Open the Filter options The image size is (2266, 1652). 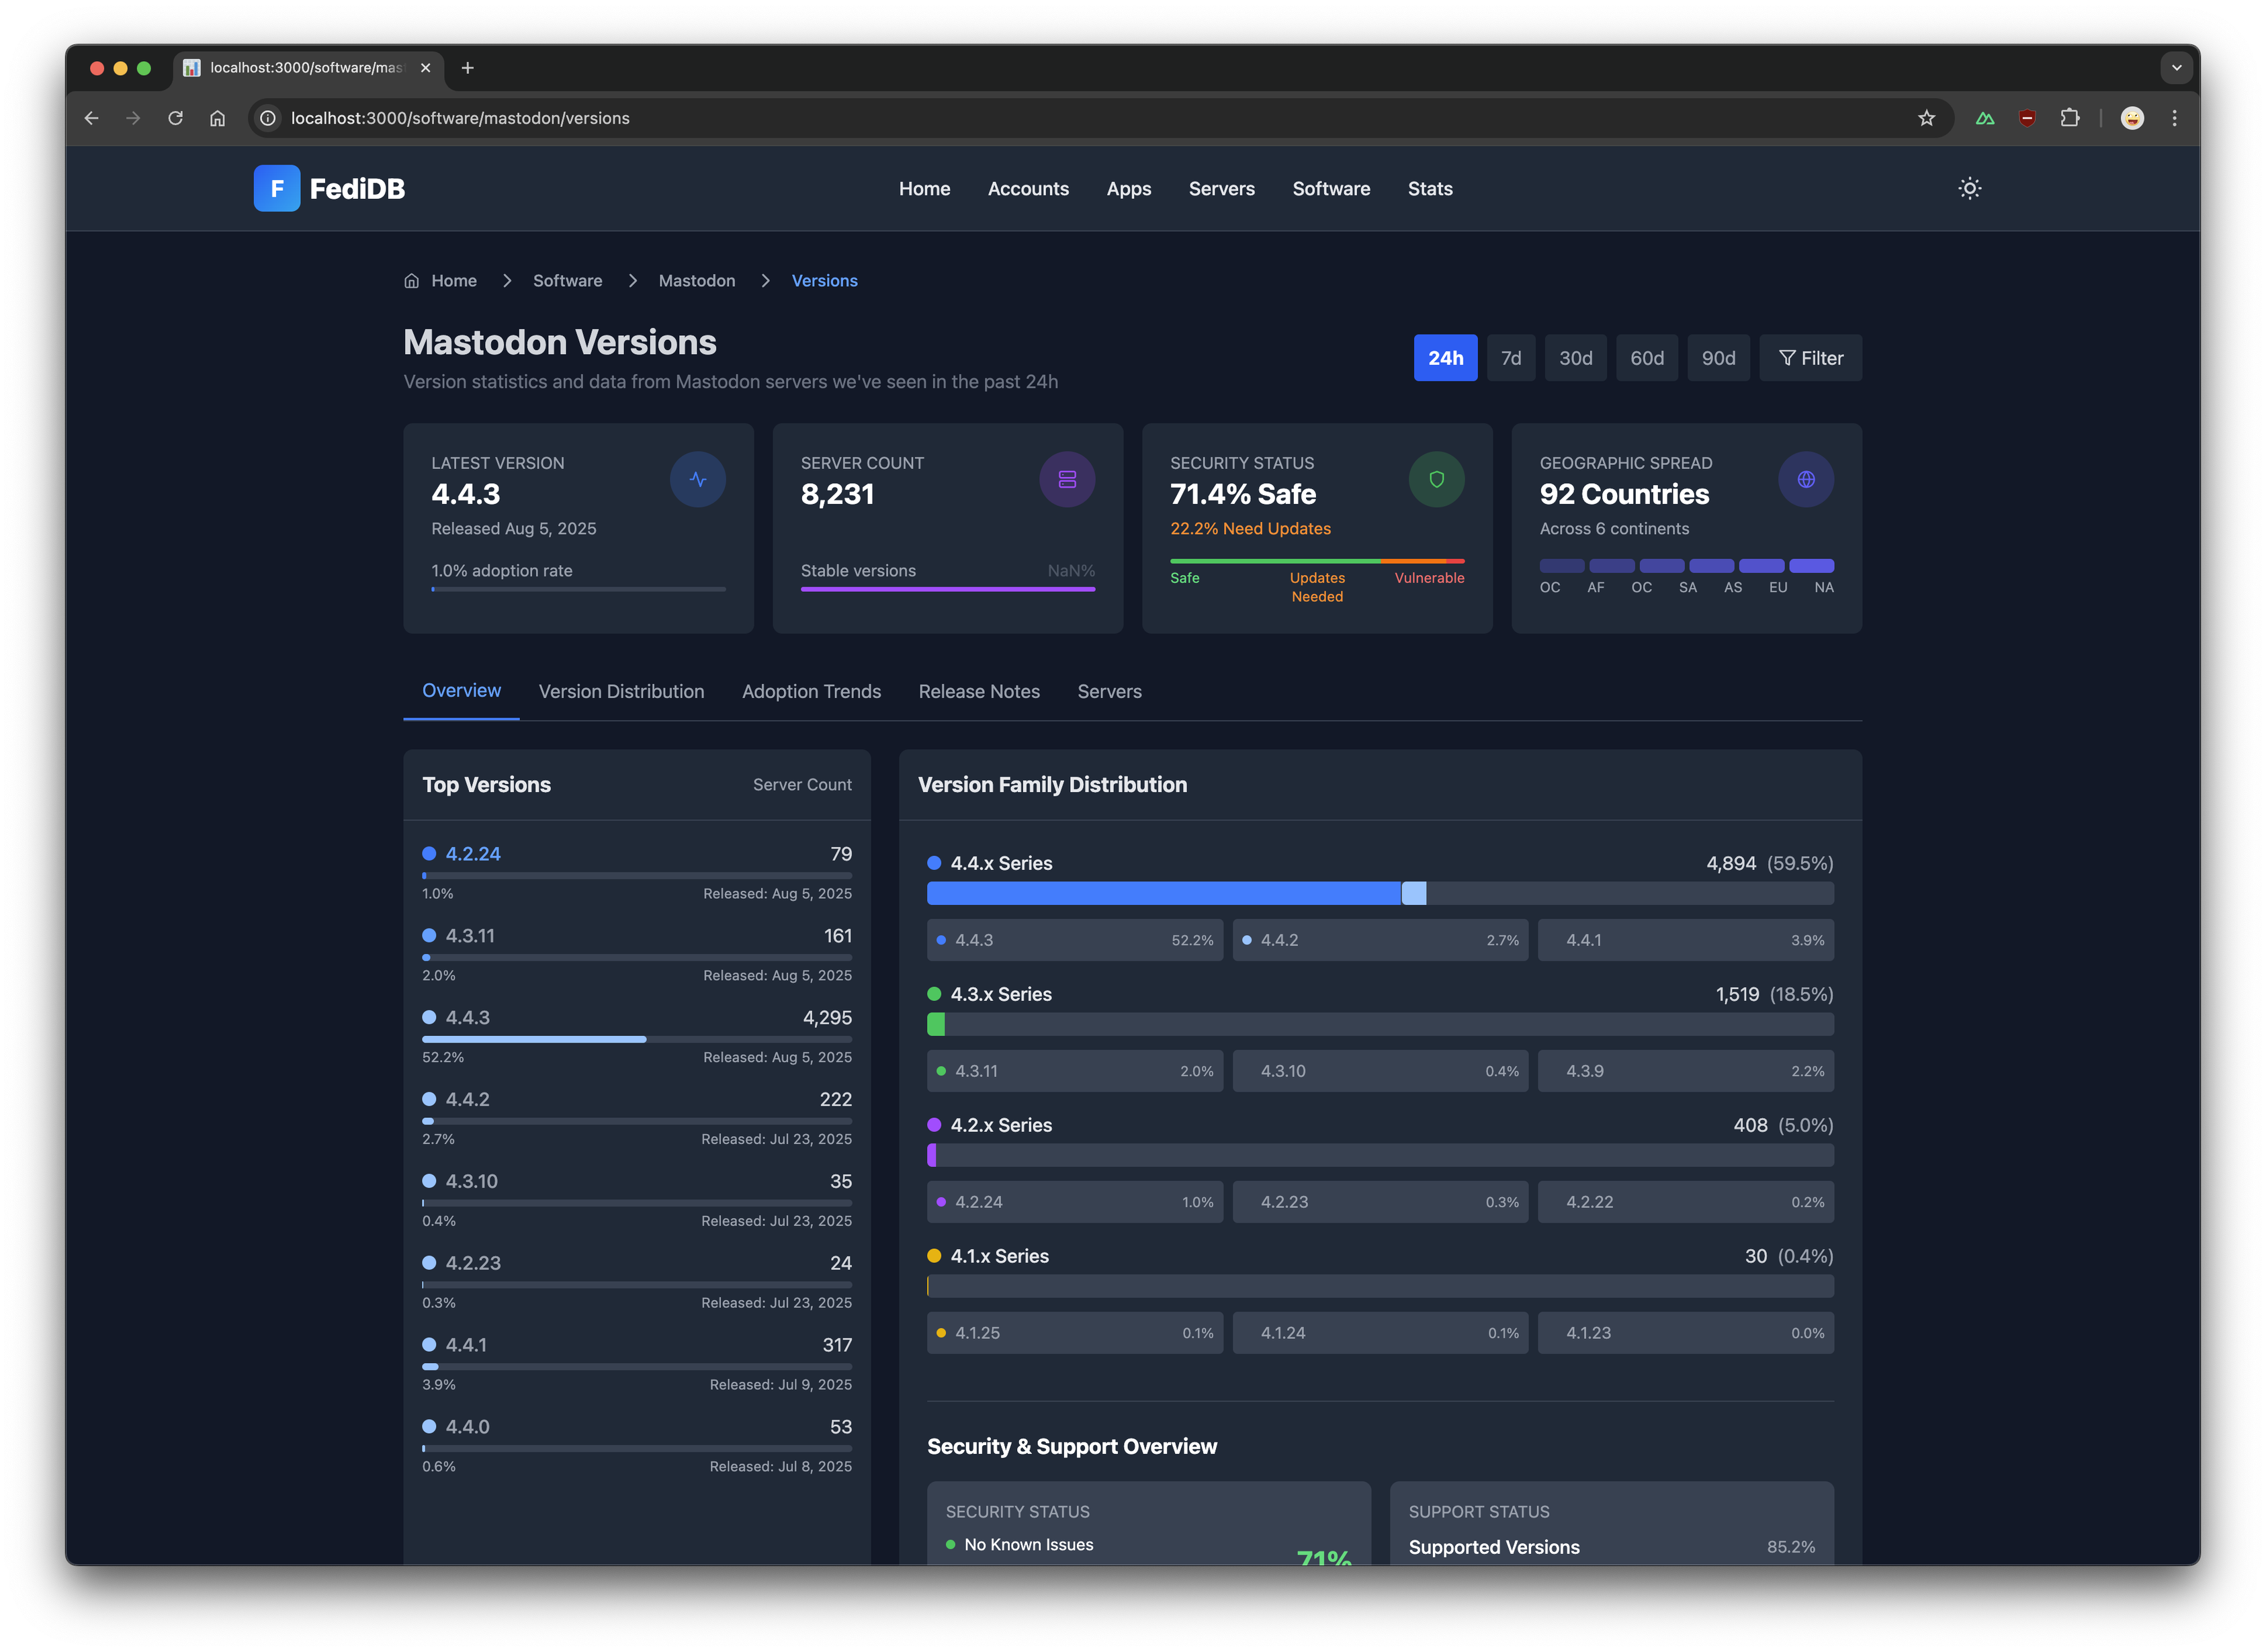tap(1810, 358)
